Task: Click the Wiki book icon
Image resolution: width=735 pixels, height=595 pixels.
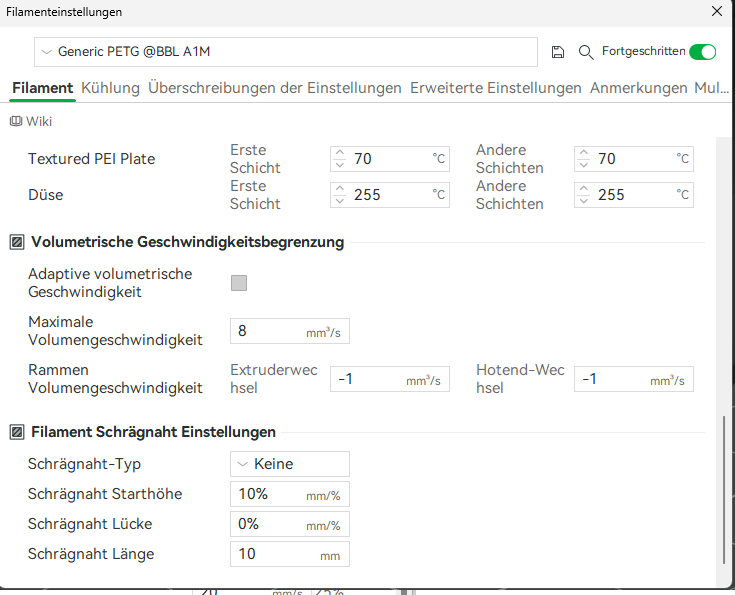Action: tap(16, 121)
